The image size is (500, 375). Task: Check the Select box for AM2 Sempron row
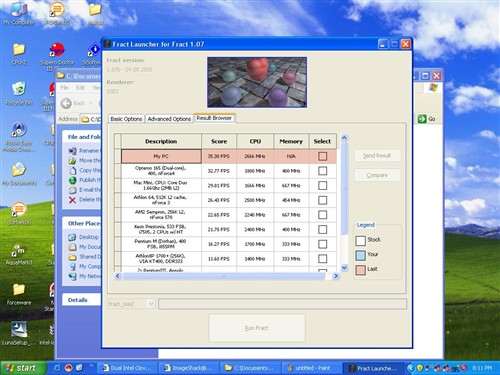322,215
